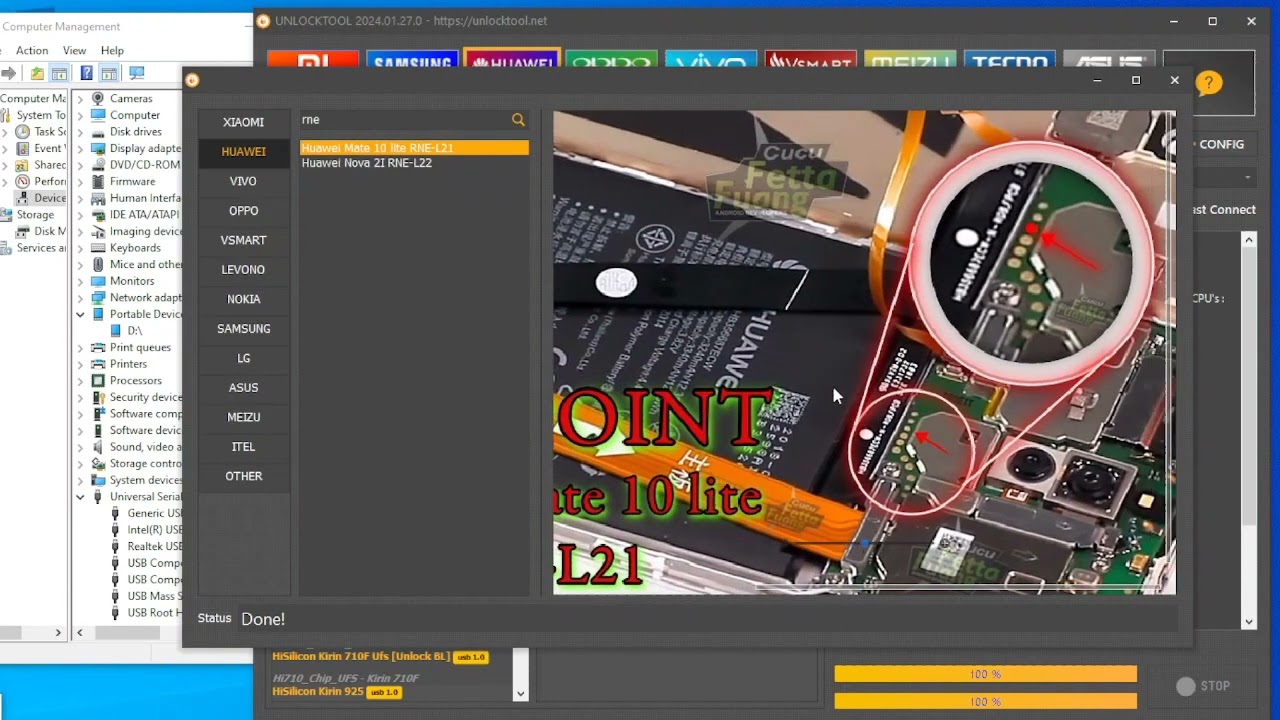The width and height of the screenshot is (1280, 720).
Task: Click the UnlockTool logo in main title bar
Action: tap(263, 21)
